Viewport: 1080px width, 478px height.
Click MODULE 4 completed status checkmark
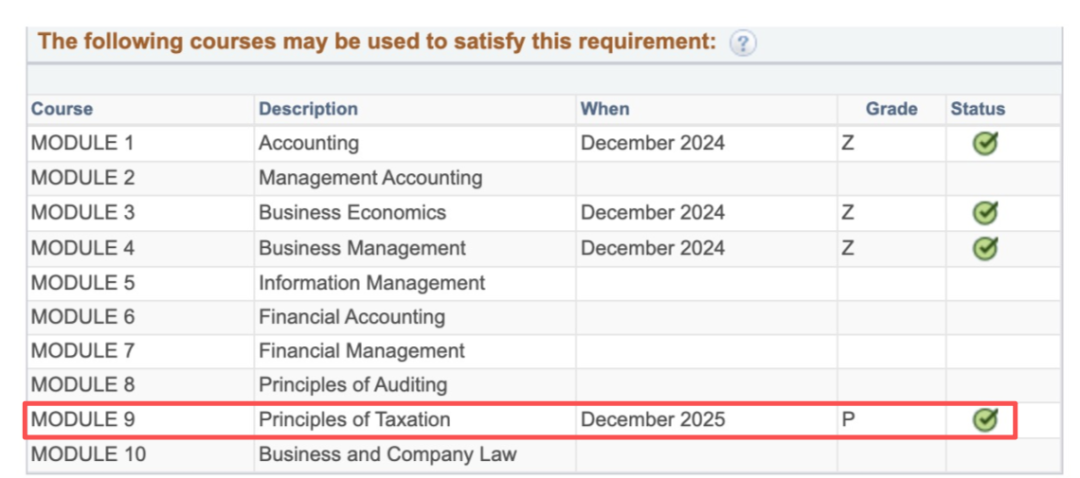[986, 248]
